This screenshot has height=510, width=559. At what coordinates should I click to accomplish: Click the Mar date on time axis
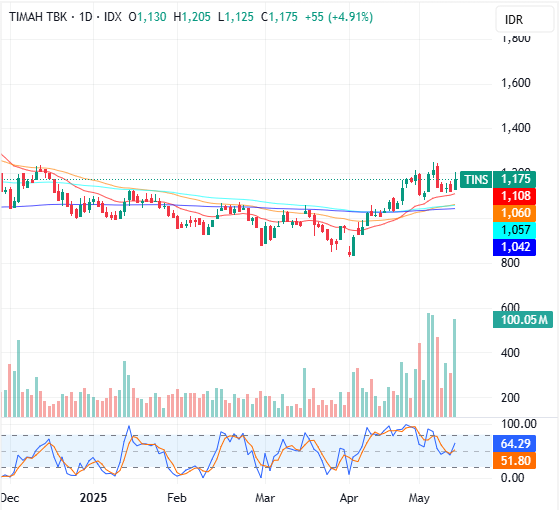tap(265, 498)
